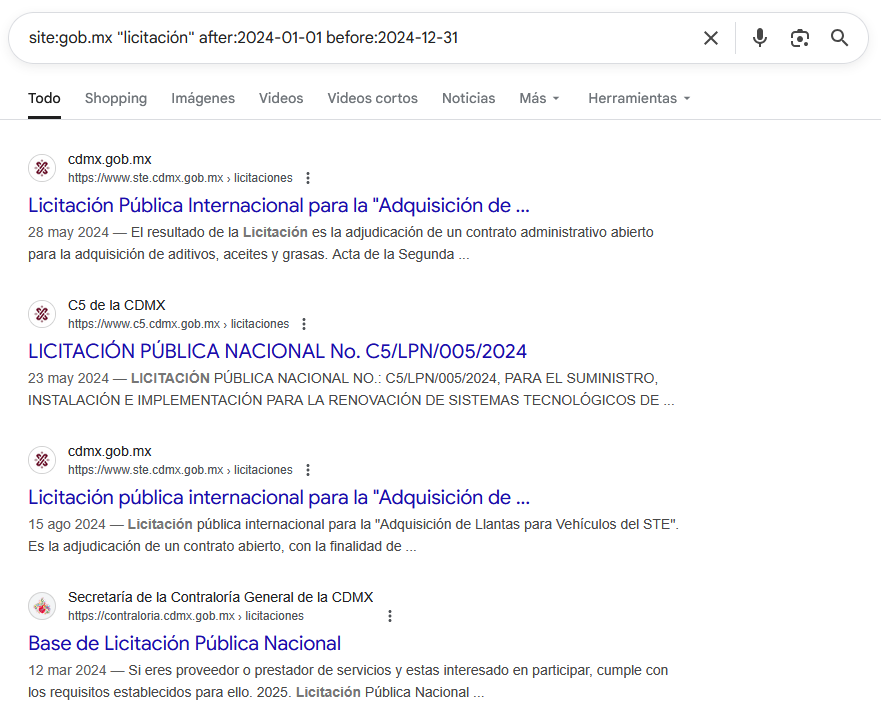Click 'Secretaría de la Contraloría General de la CDMX' site name

(x=220, y=597)
